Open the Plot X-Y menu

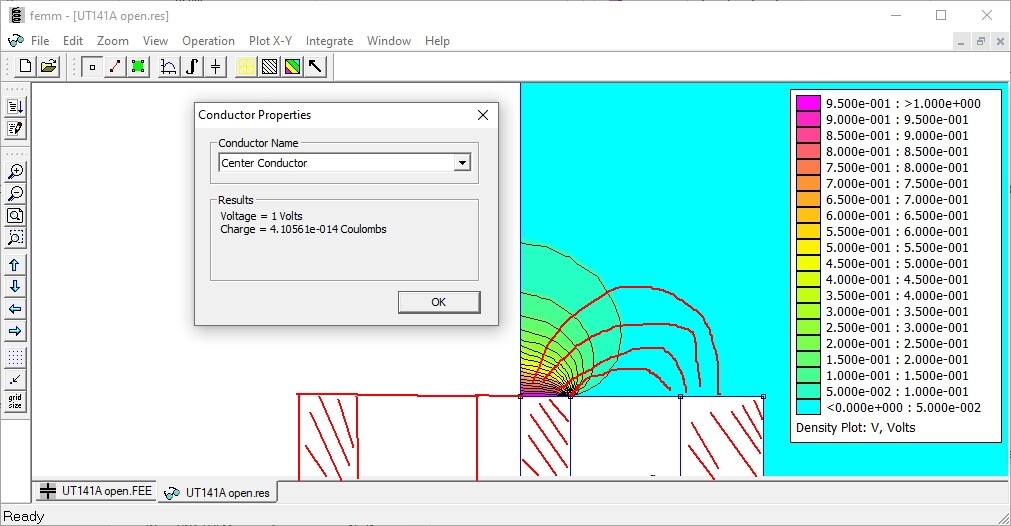tap(270, 41)
